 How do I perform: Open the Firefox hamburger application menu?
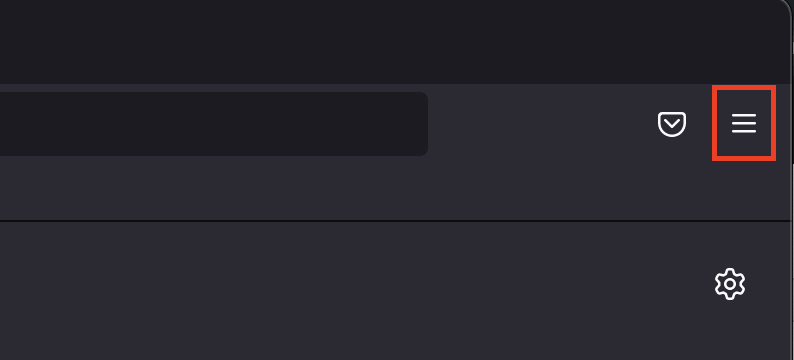743,123
